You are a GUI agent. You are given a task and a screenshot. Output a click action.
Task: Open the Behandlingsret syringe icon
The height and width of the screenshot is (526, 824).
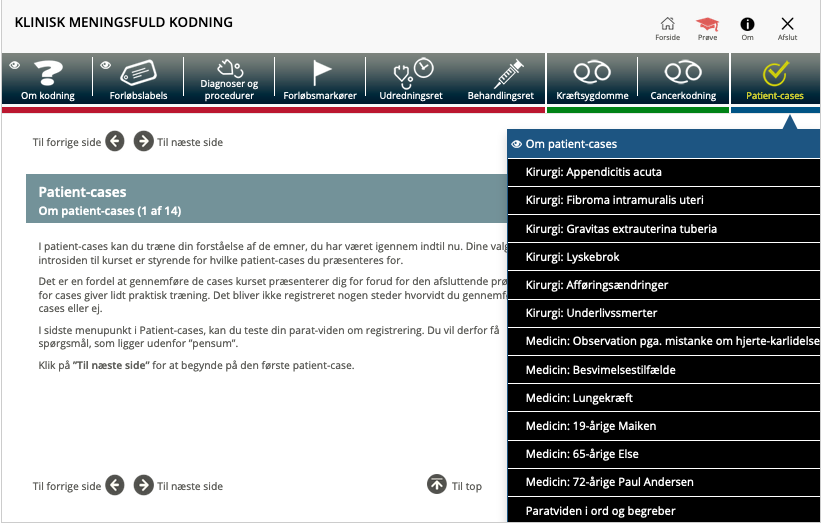point(508,74)
